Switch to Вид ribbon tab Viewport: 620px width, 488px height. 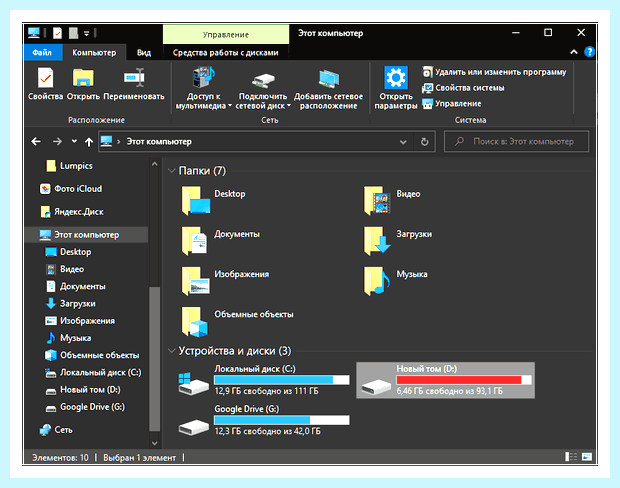tap(144, 53)
